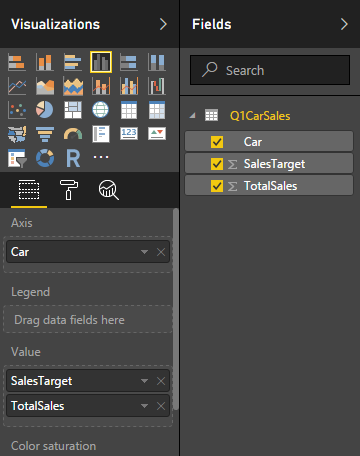Open the Car axis field dropdown

coord(144,252)
